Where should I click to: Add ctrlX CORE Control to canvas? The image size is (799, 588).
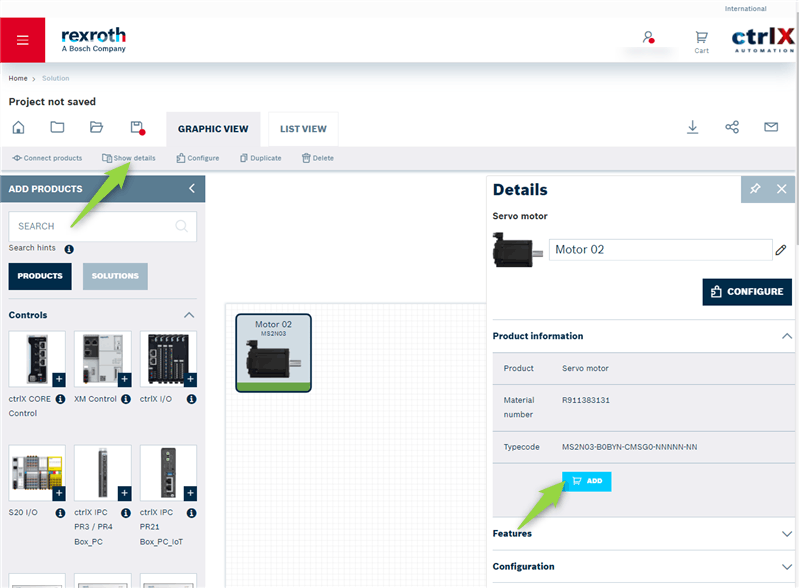(59, 379)
